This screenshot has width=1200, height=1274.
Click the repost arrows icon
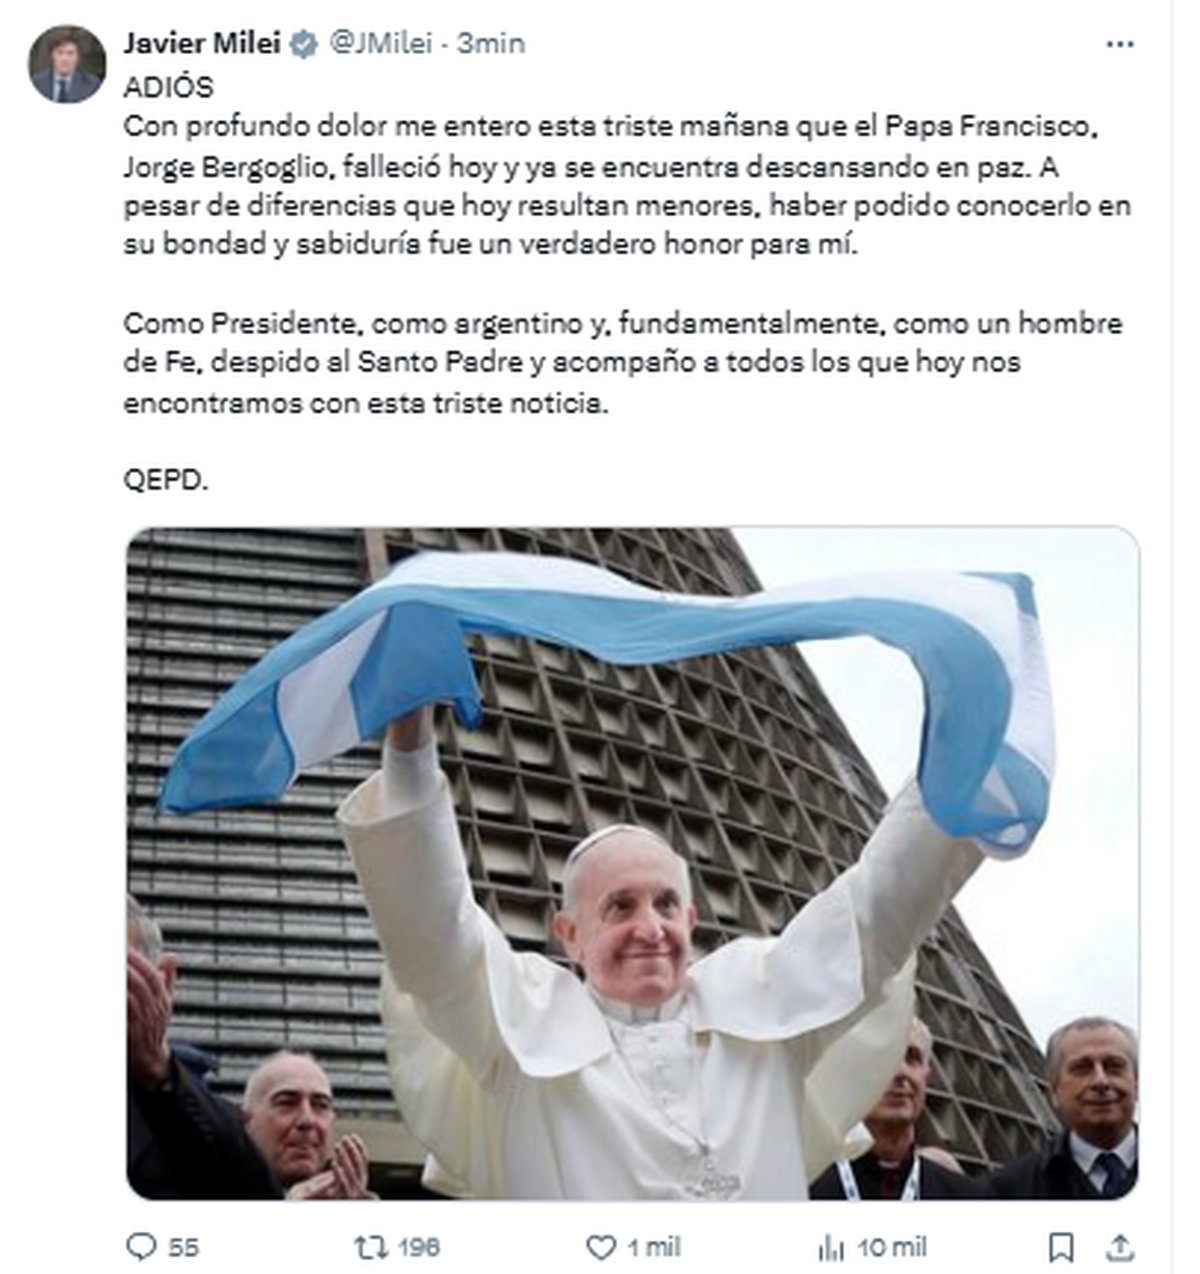tap(369, 1246)
